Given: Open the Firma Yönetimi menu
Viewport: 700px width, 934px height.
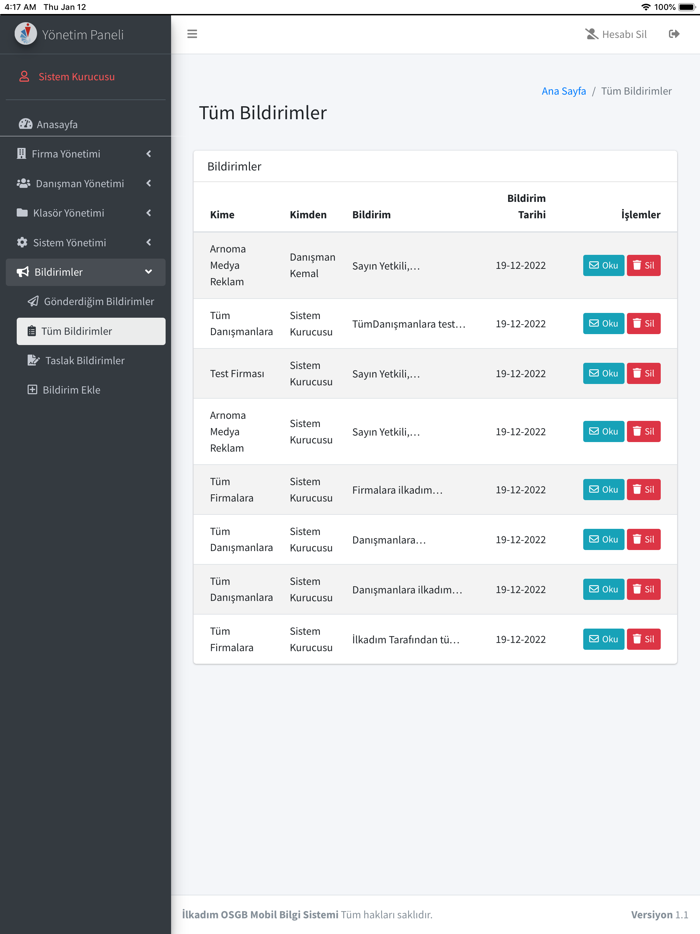Looking at the screenshot, I should coord(85,154).
